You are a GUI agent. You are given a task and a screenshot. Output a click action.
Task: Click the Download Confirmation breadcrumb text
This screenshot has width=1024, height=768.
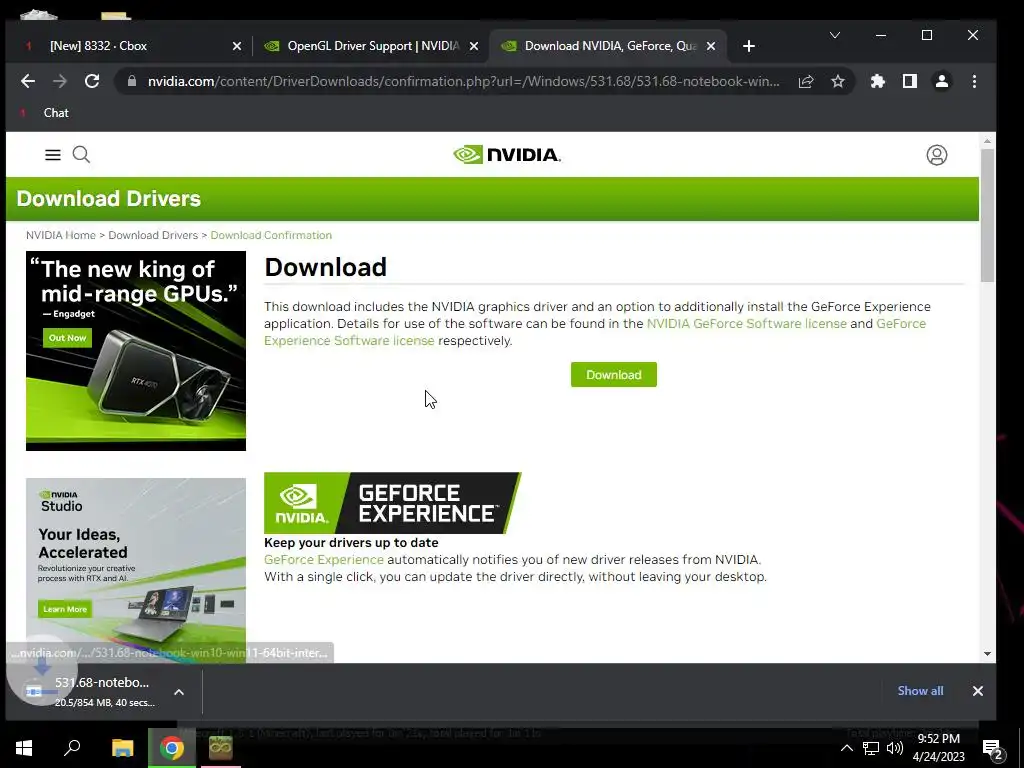(271, 235)
